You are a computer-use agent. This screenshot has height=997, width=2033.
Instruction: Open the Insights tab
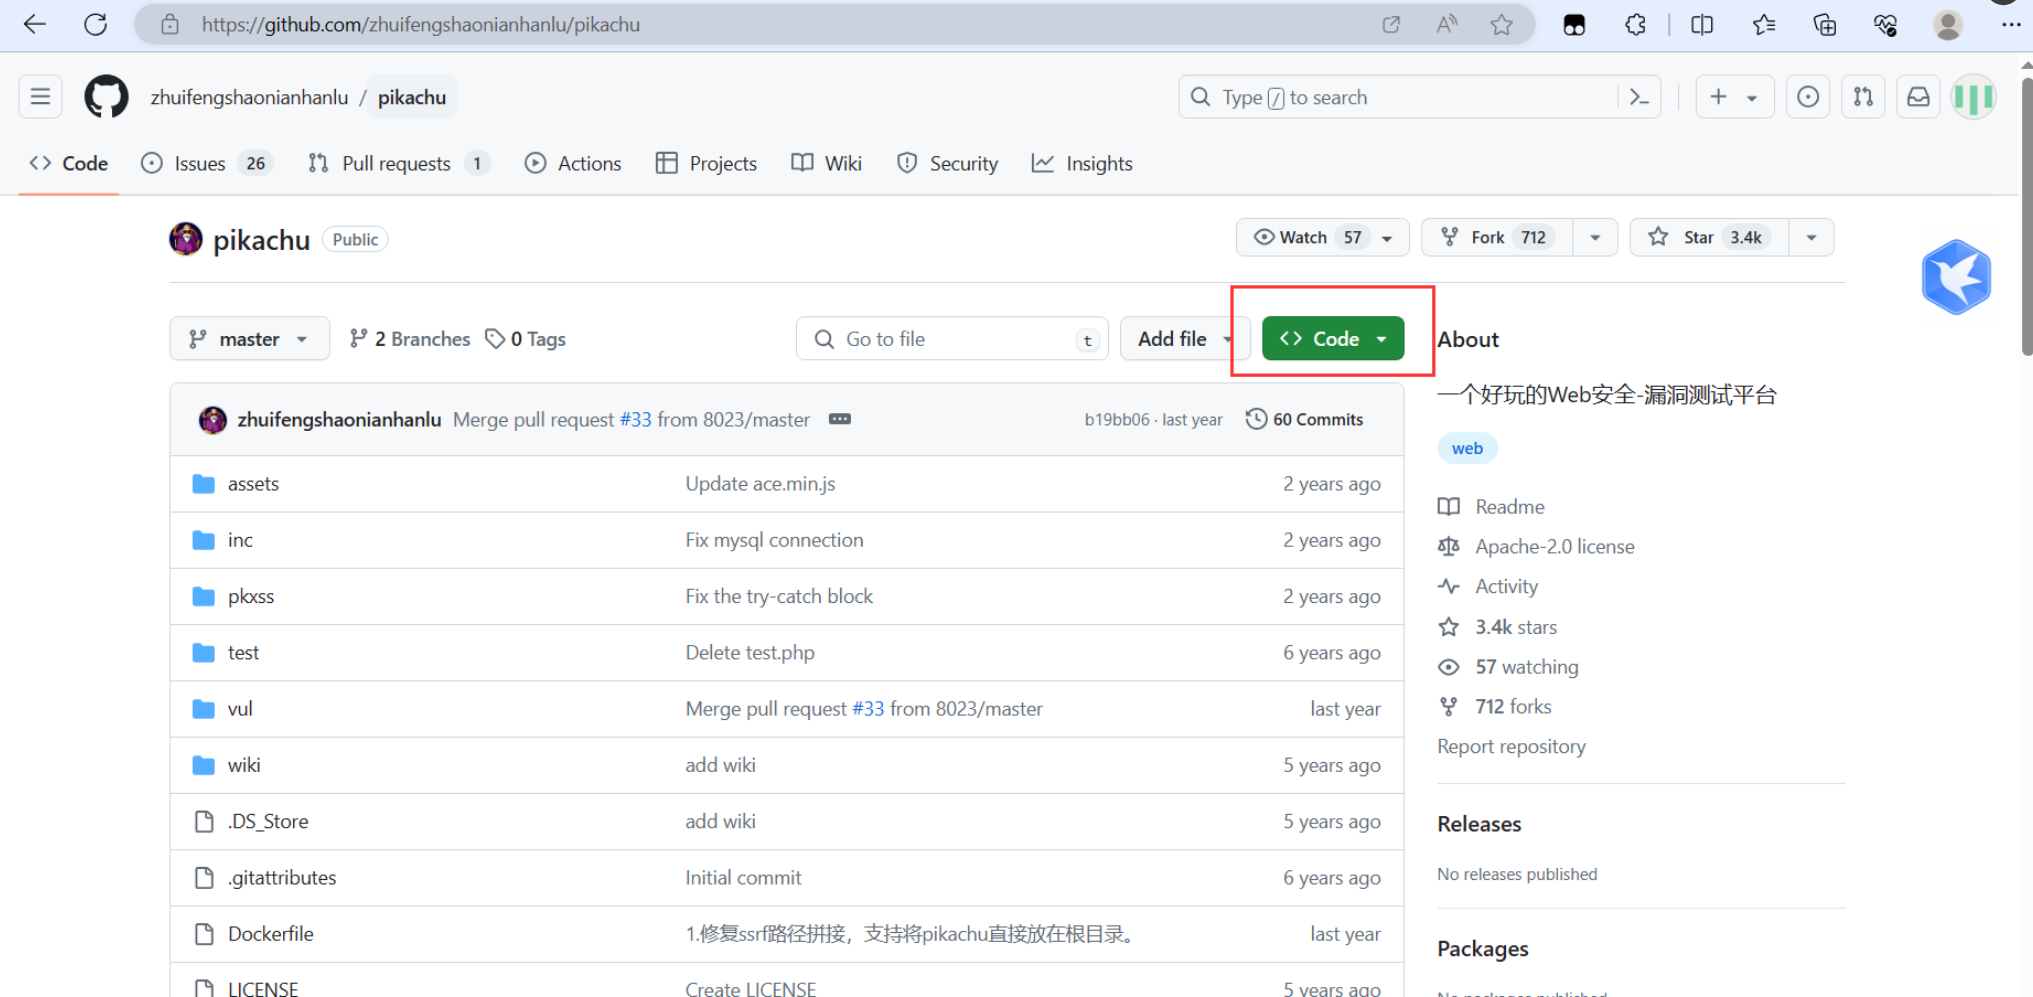[1082, 163]
